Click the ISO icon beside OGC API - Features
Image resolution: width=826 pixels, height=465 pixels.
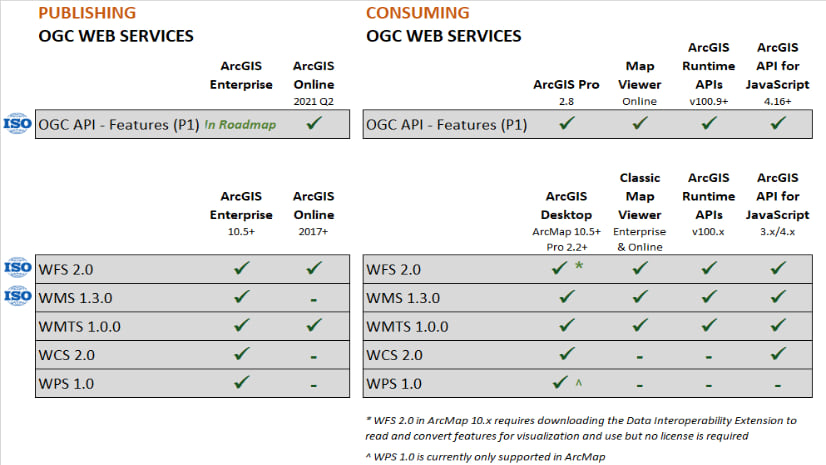18,123
